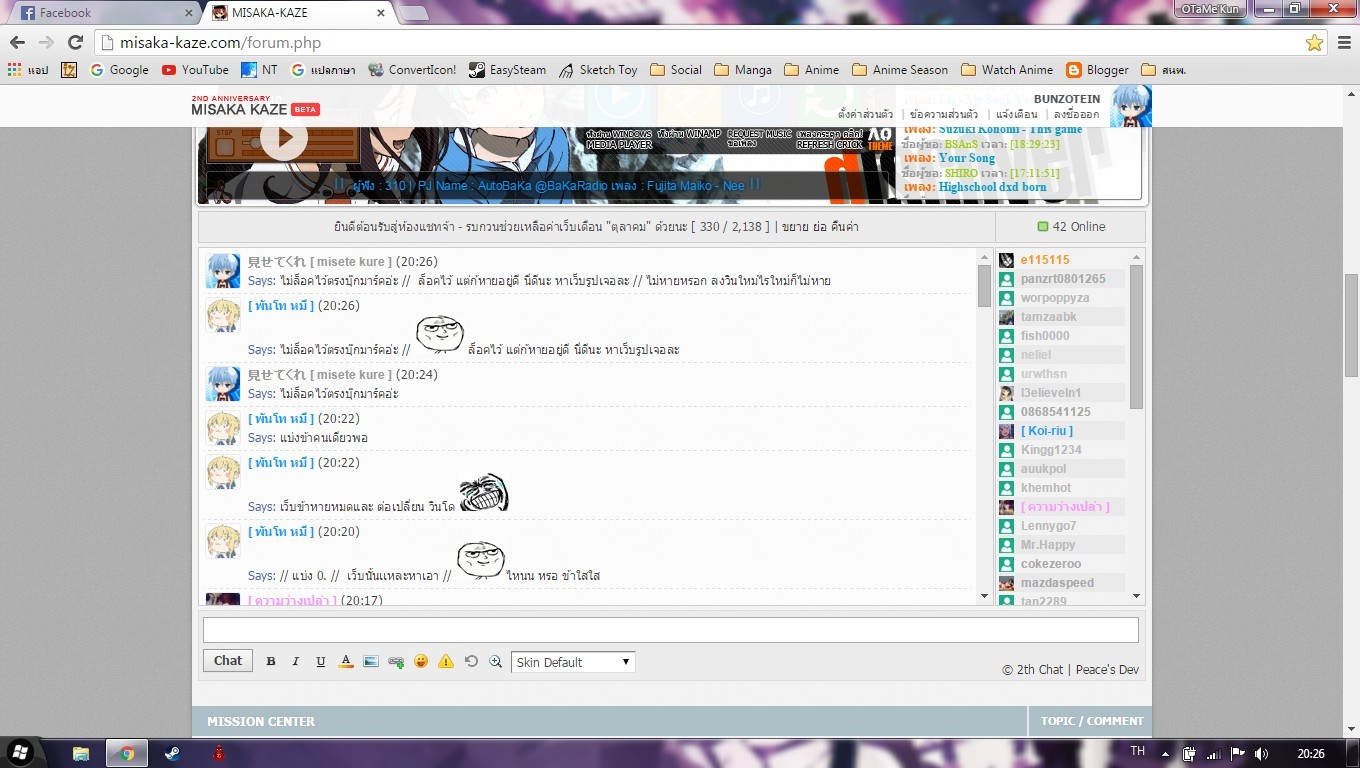Open the Misaka Kaze logo home link

[255, 106]
